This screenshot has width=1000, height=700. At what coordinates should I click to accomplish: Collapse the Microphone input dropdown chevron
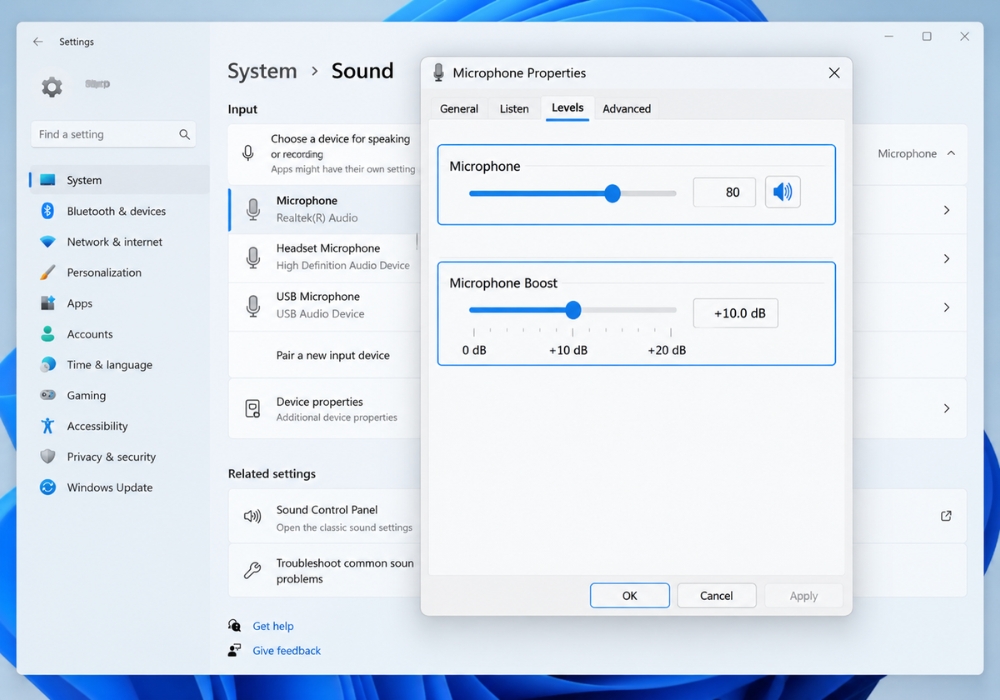coord(951,153)
